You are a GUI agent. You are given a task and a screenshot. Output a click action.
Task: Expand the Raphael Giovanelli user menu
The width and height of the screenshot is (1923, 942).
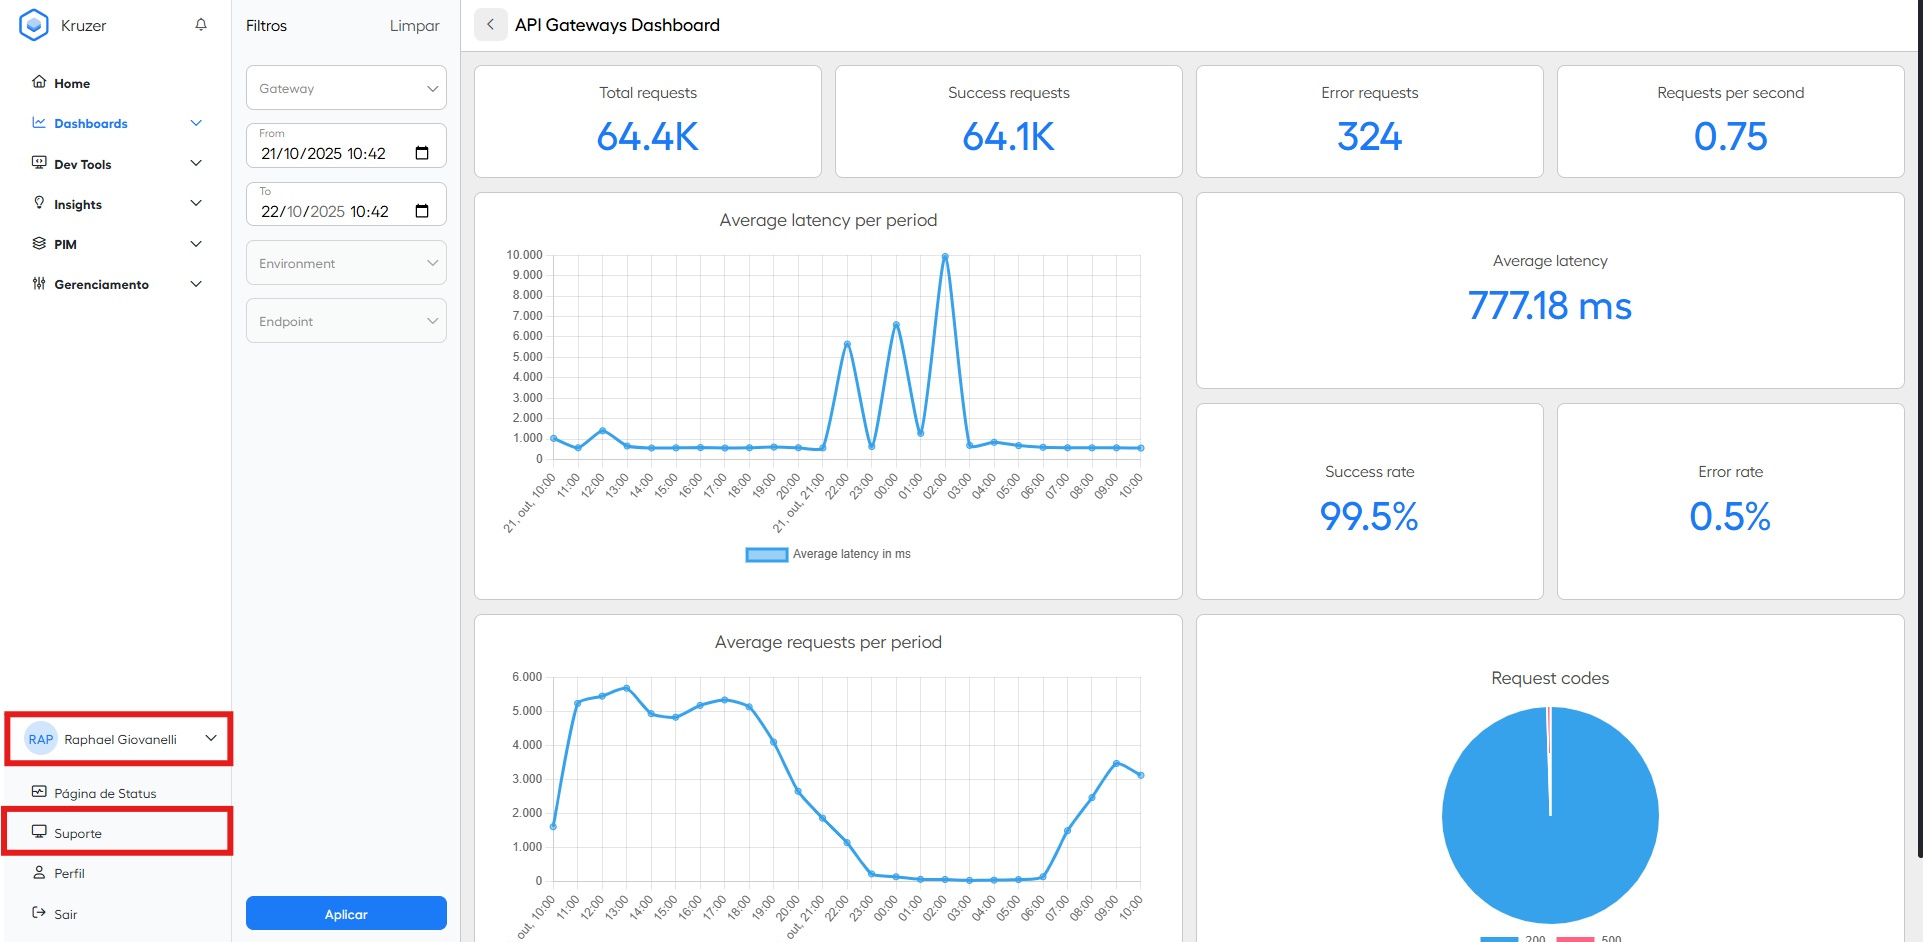click(119, 739)
